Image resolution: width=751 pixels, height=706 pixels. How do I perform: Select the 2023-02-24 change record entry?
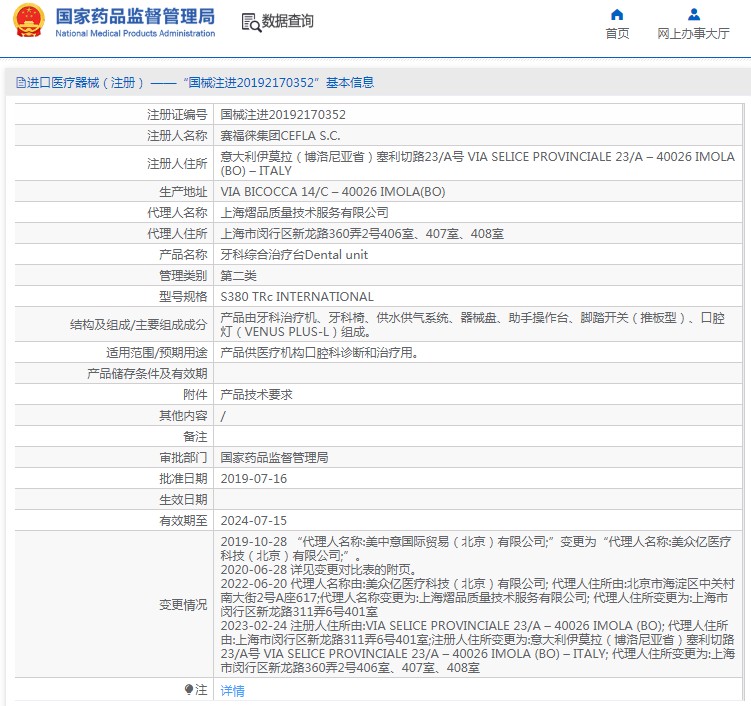[x=478, y=647]
